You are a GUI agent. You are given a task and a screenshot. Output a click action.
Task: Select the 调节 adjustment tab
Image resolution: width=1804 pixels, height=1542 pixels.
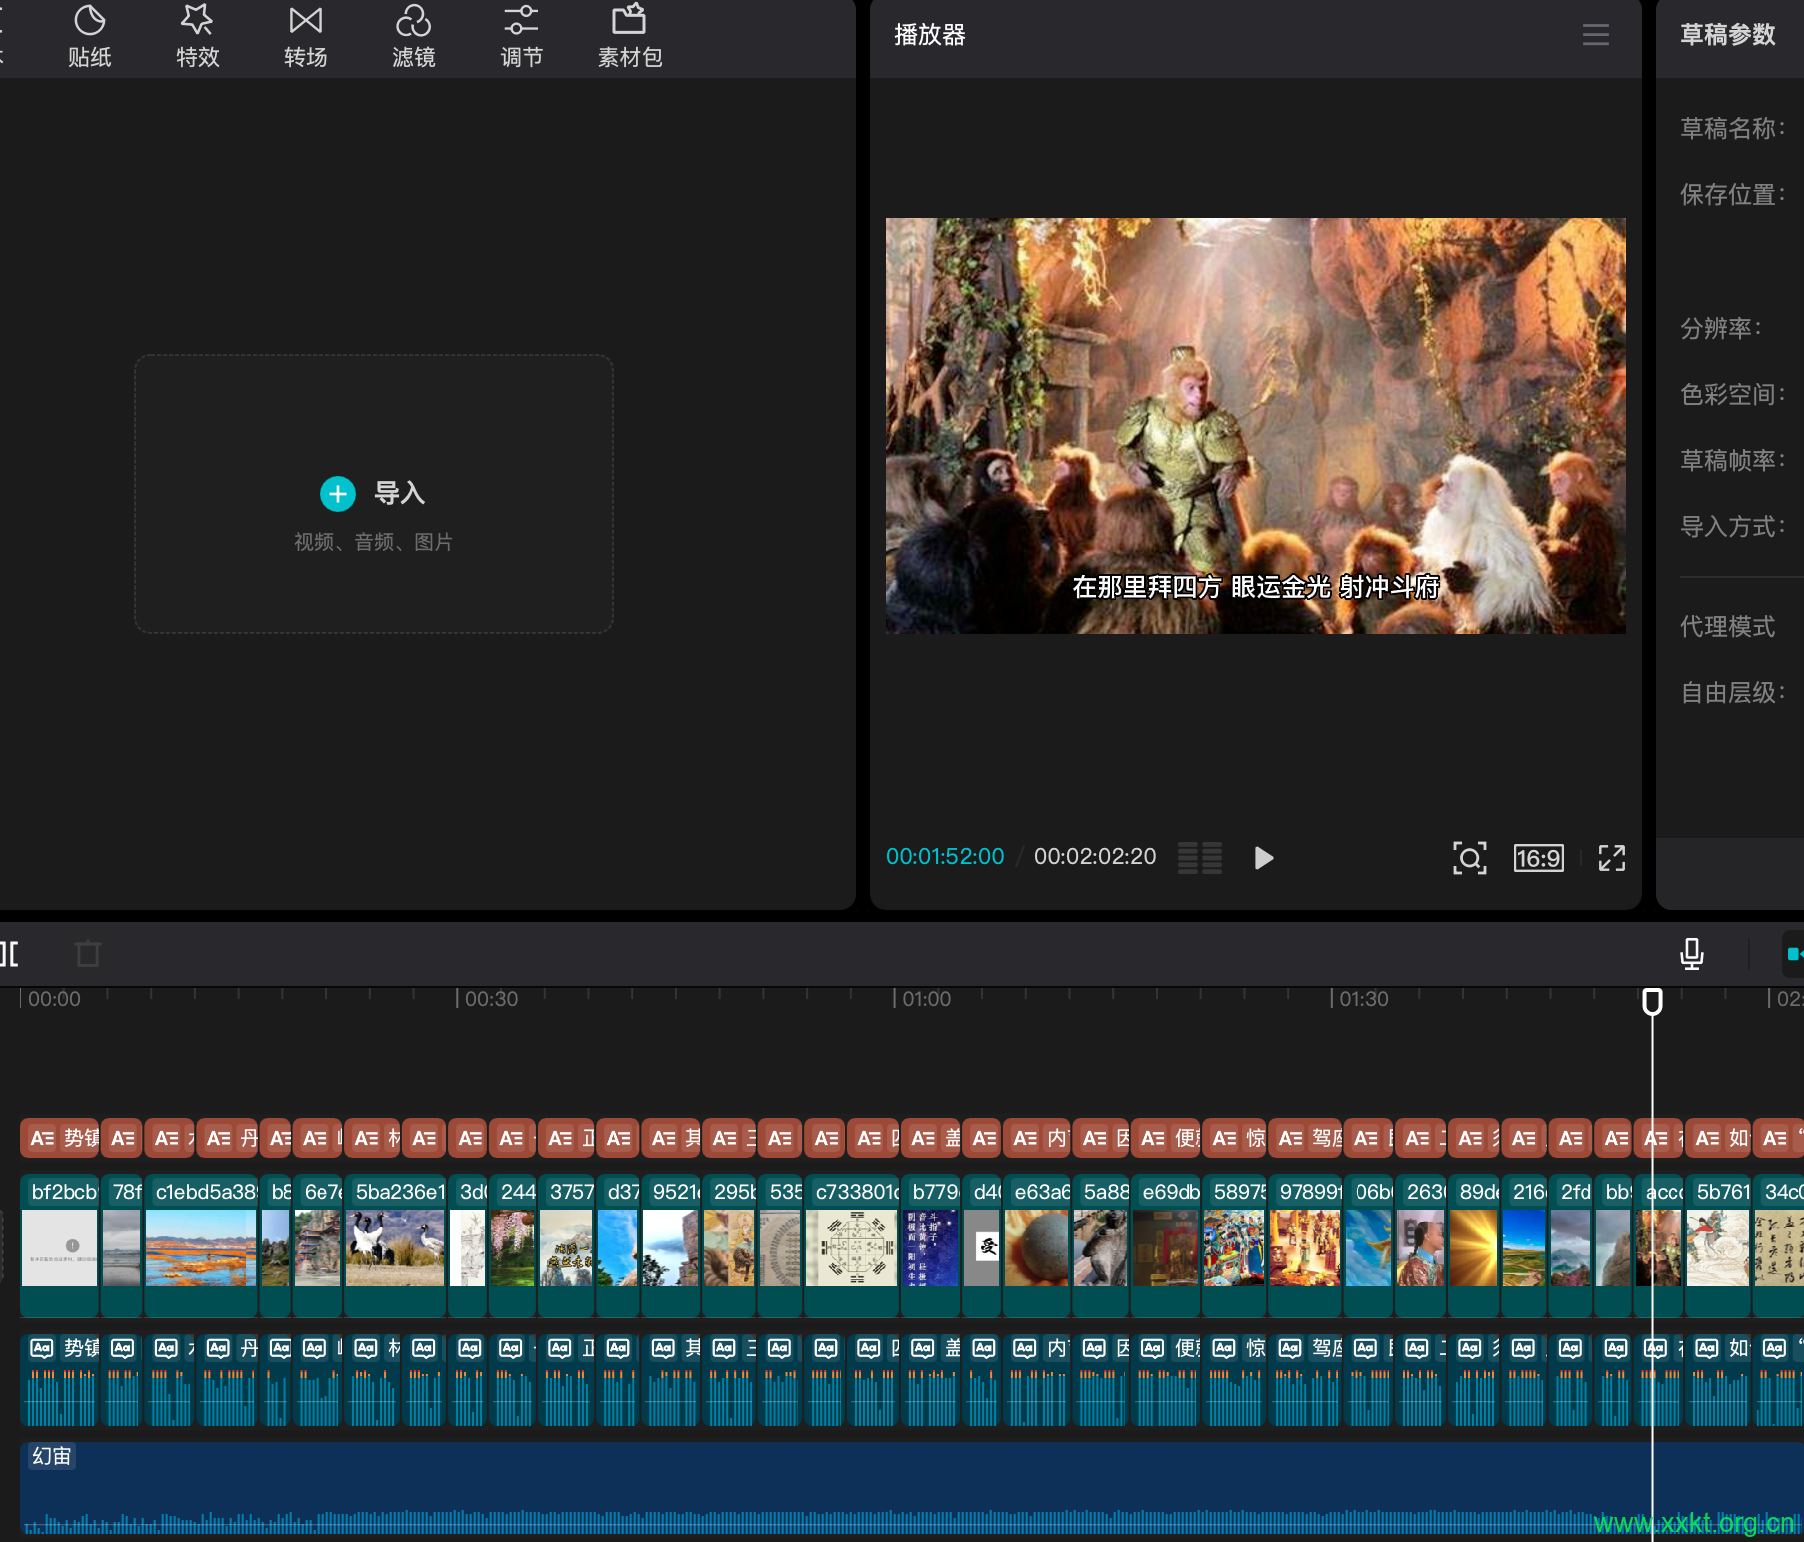(521, 37)
